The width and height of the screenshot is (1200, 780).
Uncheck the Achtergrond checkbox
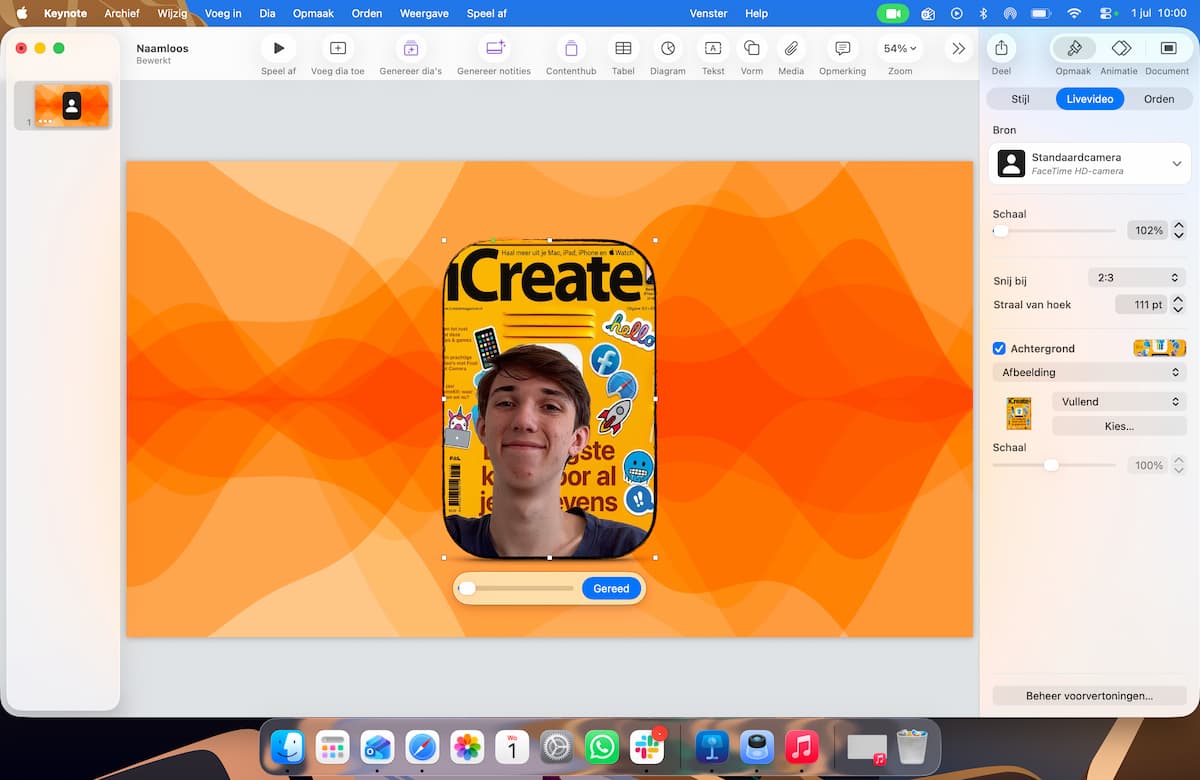tap(999, 348)
